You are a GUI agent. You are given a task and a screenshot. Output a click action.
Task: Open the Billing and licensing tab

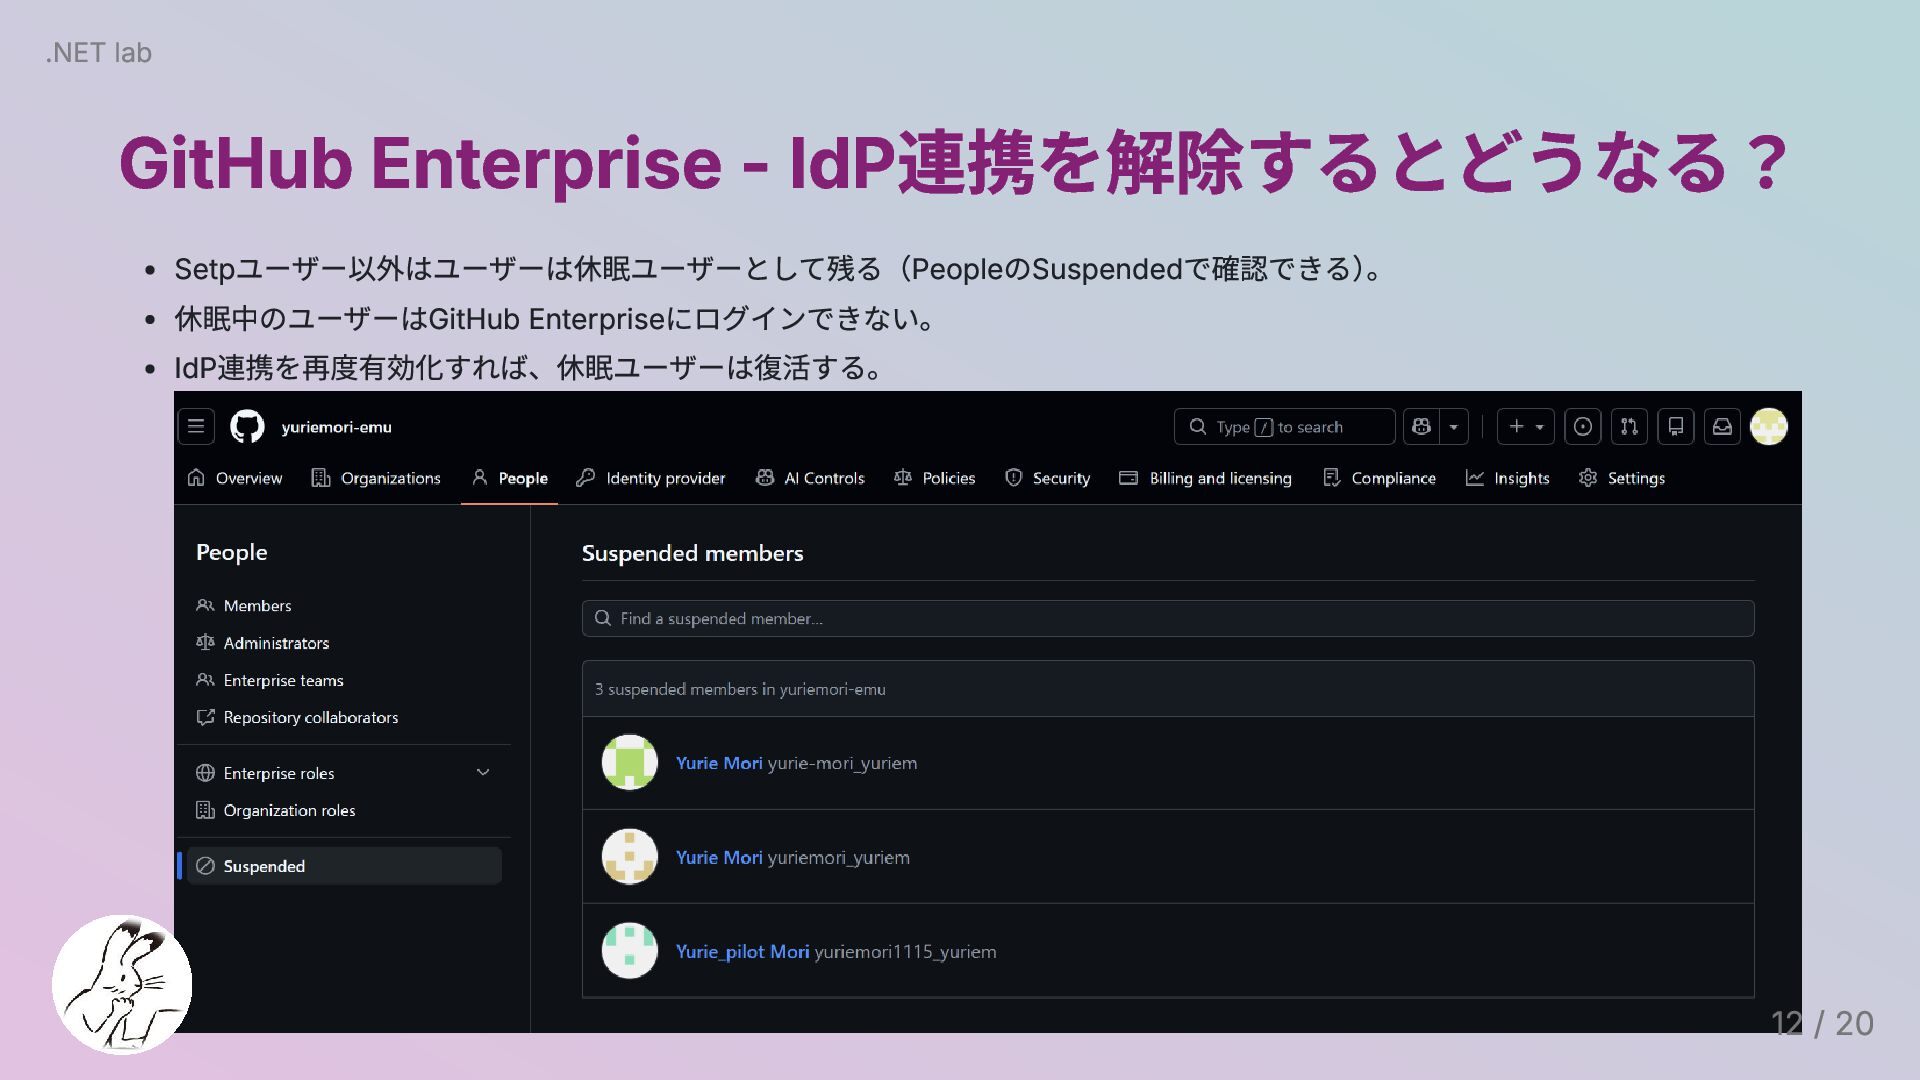coord(1205,478)
